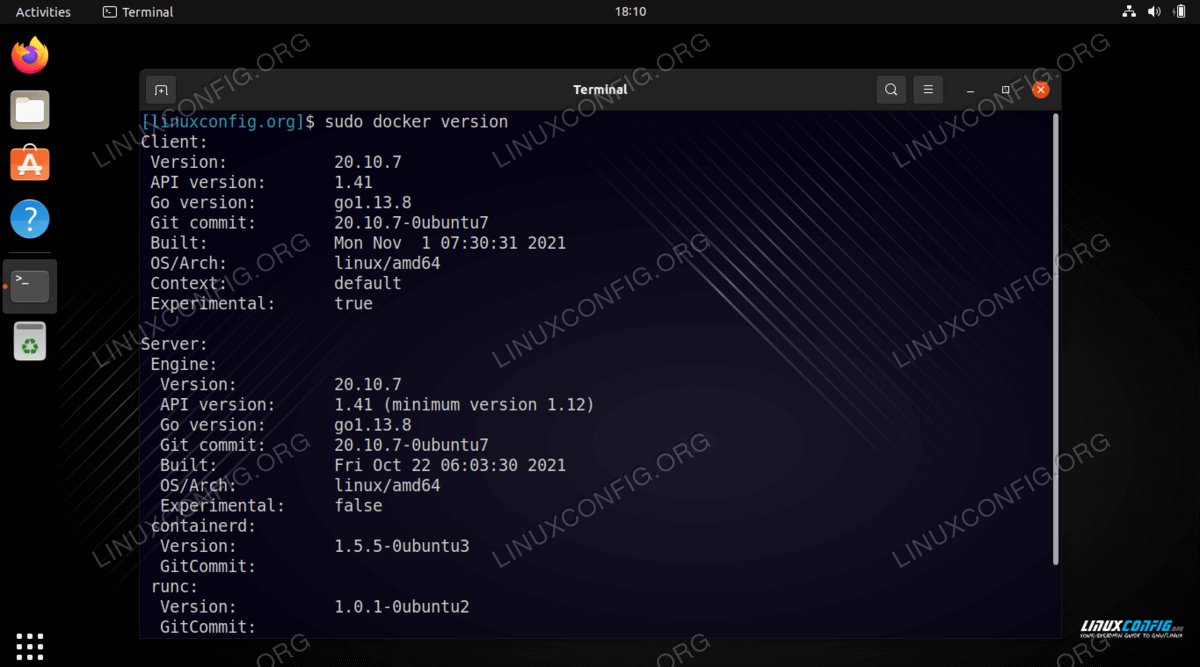Open the Terminal app menu in top bar
The width and height of the screenshot is (1200, 667).
pos(138,12)
